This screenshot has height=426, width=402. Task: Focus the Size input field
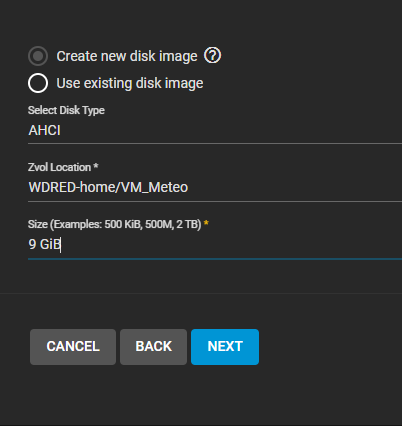point(215,244)
